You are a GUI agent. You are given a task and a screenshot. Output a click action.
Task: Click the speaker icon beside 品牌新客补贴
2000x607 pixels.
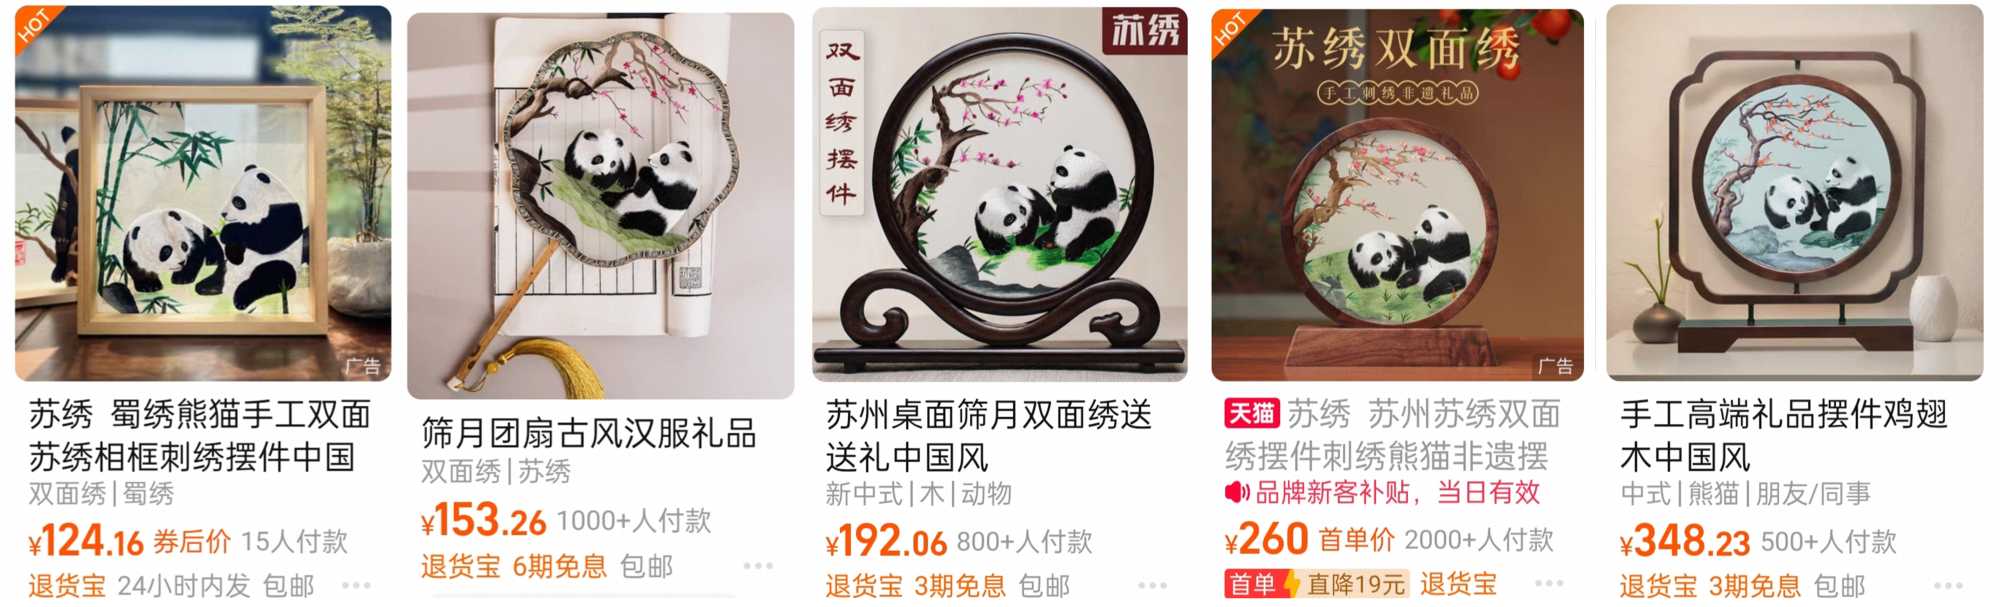1237,492
